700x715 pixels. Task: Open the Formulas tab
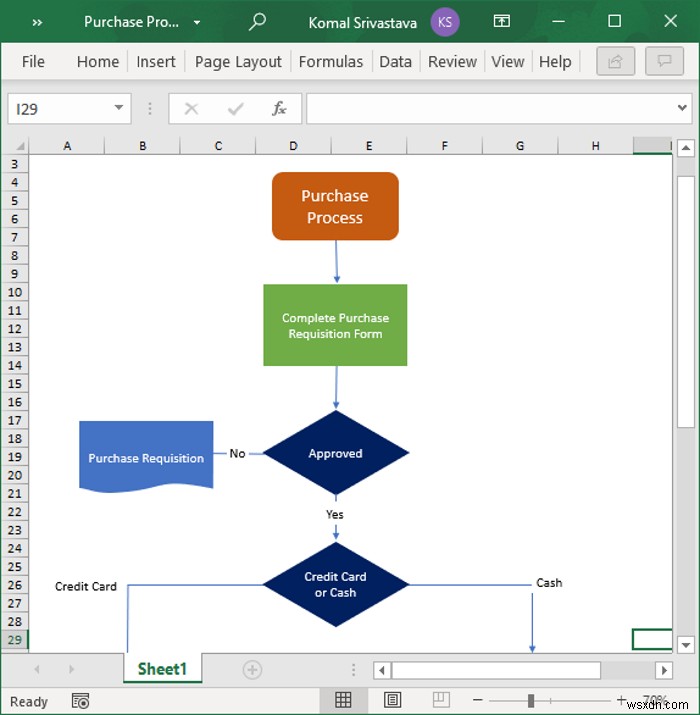[x=331, y=62]
